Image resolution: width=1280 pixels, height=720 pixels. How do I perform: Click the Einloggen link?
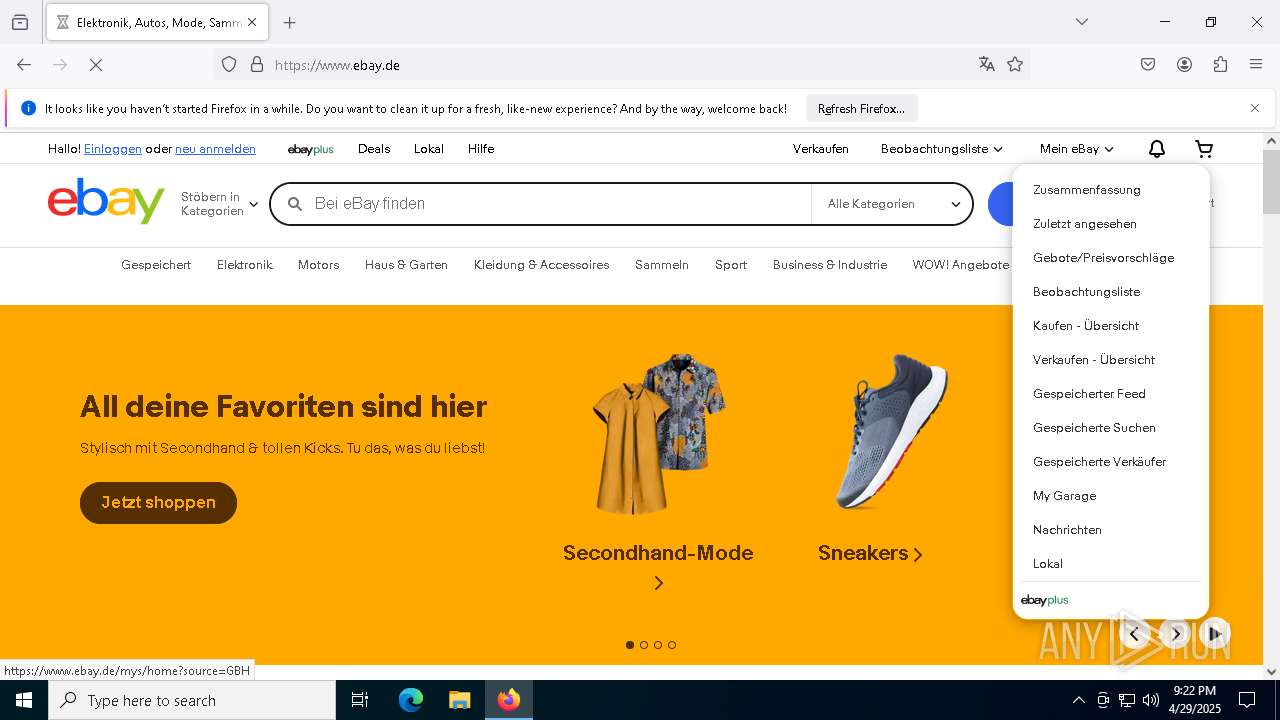pyautogui.click(x=113, y=149)
